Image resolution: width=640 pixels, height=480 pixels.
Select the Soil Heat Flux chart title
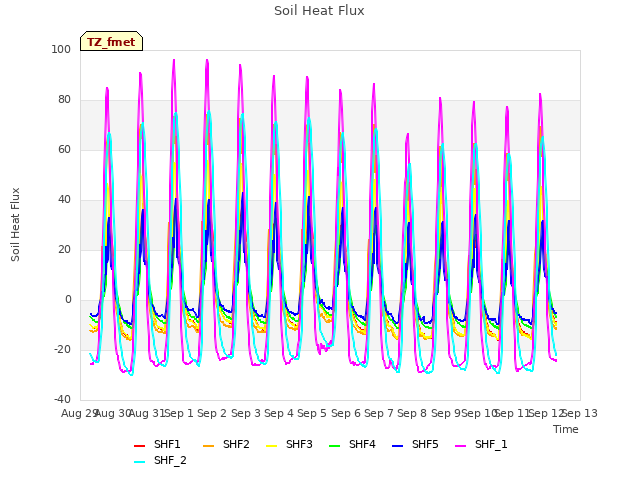(x=319, y=11)
